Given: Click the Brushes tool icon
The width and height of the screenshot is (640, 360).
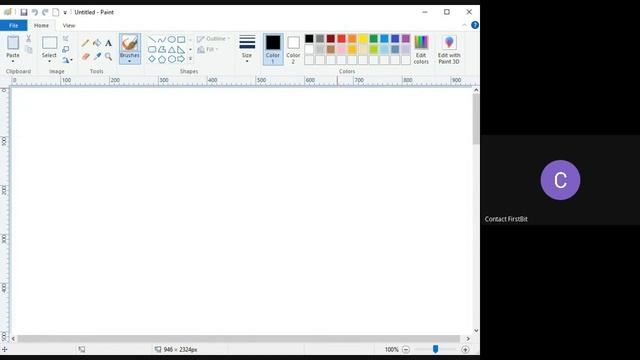Looking at the screenshot, I should tap(130, 43).
